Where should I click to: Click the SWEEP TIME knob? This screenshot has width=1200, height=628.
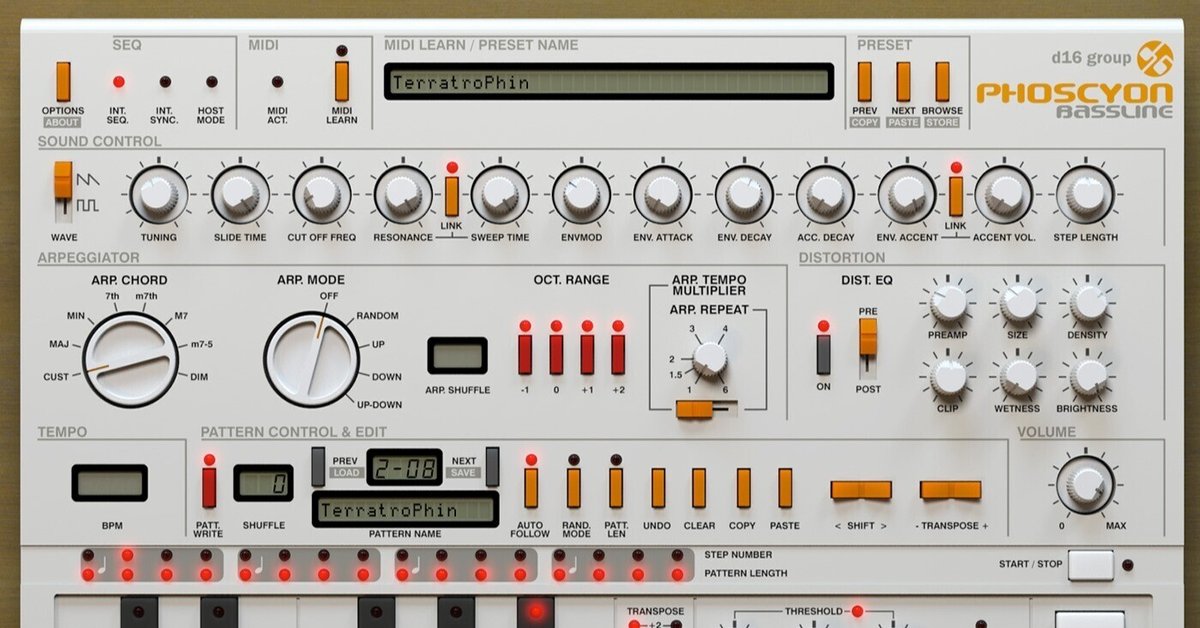pos(500,194)
